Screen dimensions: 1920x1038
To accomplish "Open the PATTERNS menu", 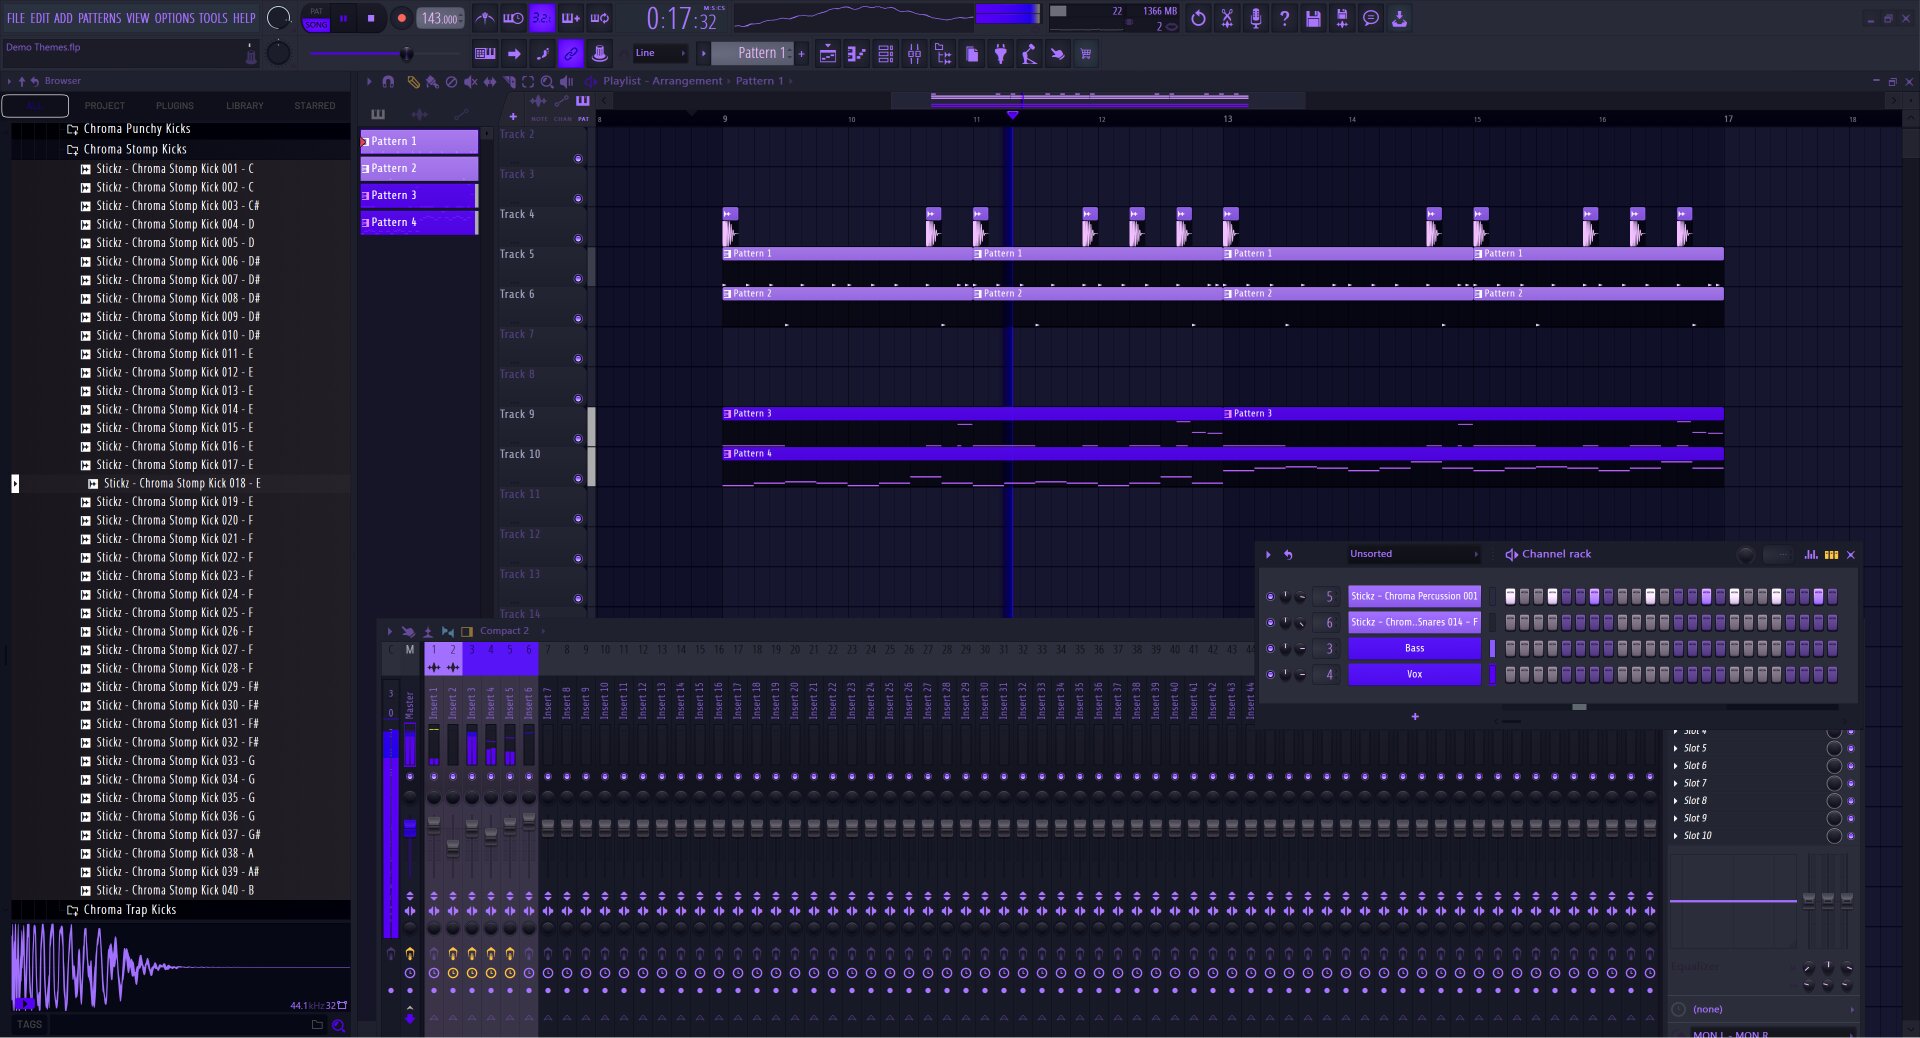I will point(100,18).
